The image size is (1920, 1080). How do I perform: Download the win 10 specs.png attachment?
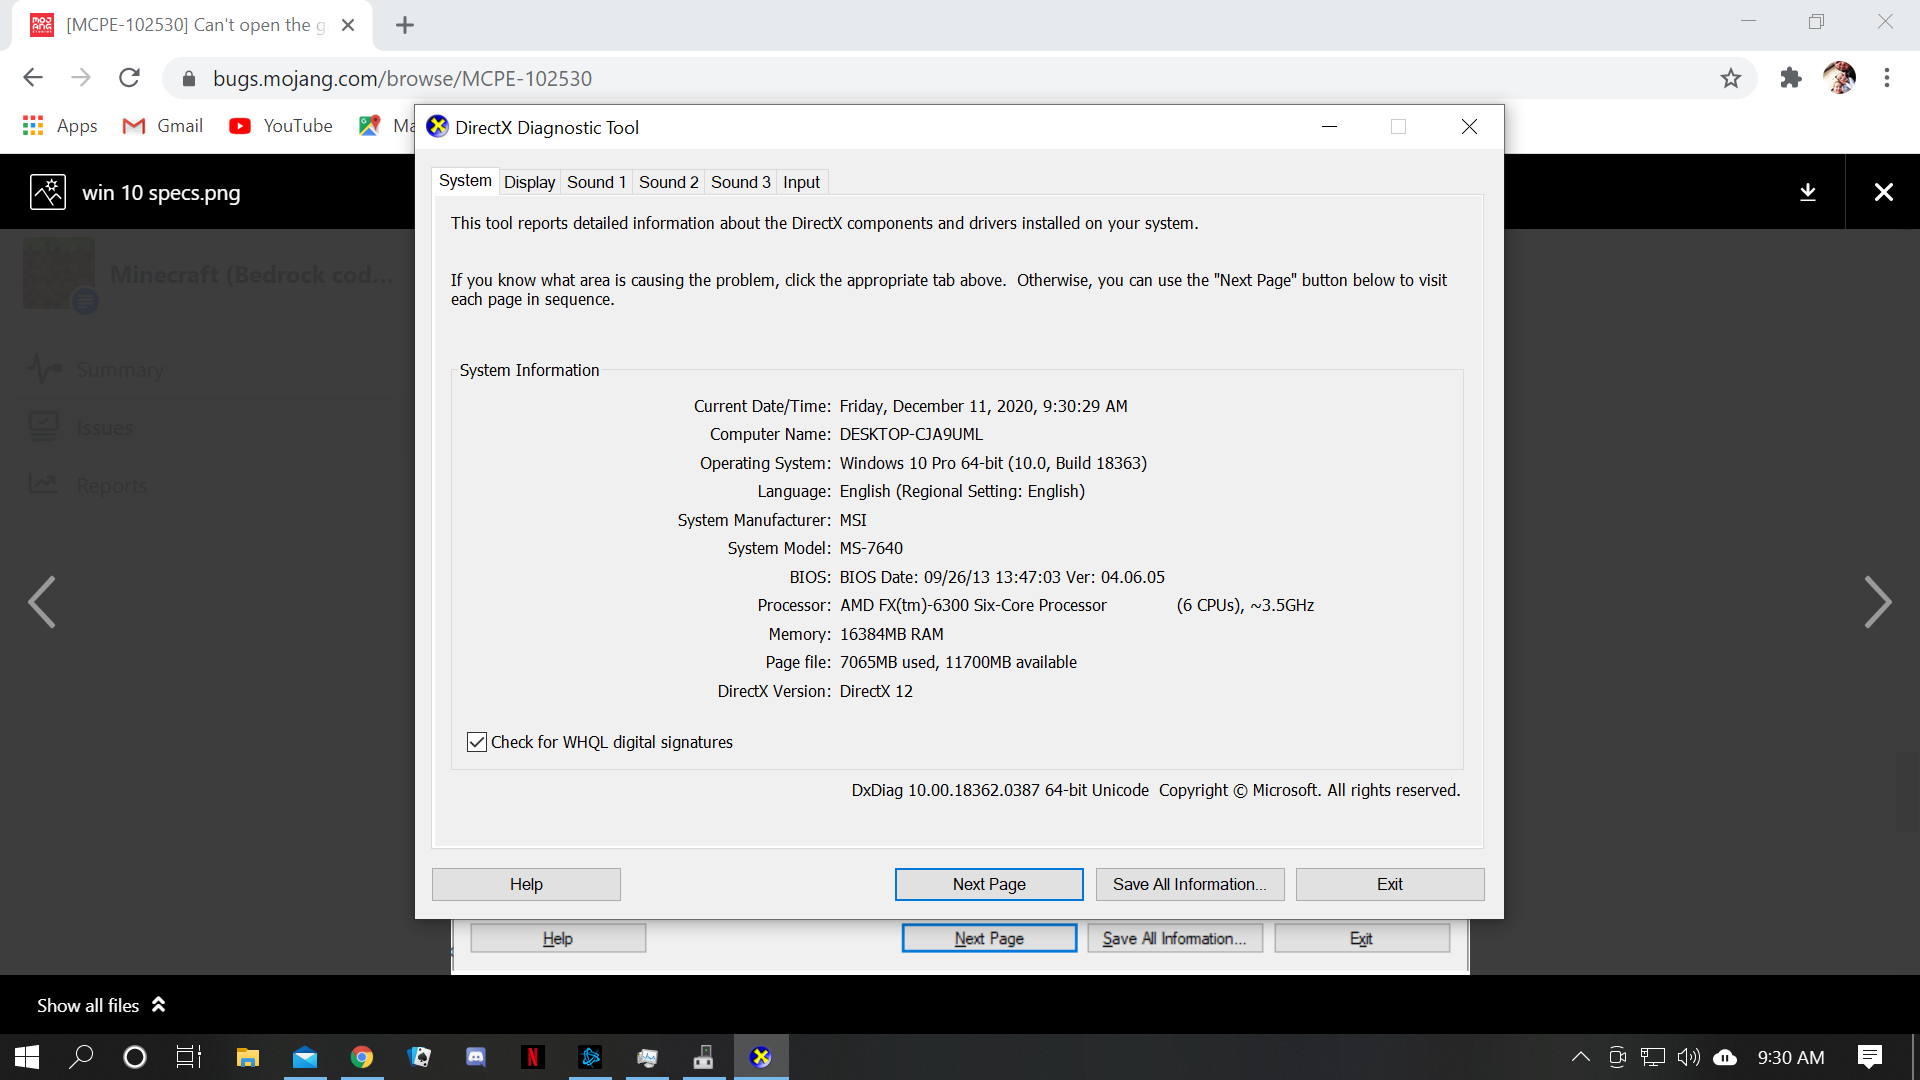coord(1807,192)
